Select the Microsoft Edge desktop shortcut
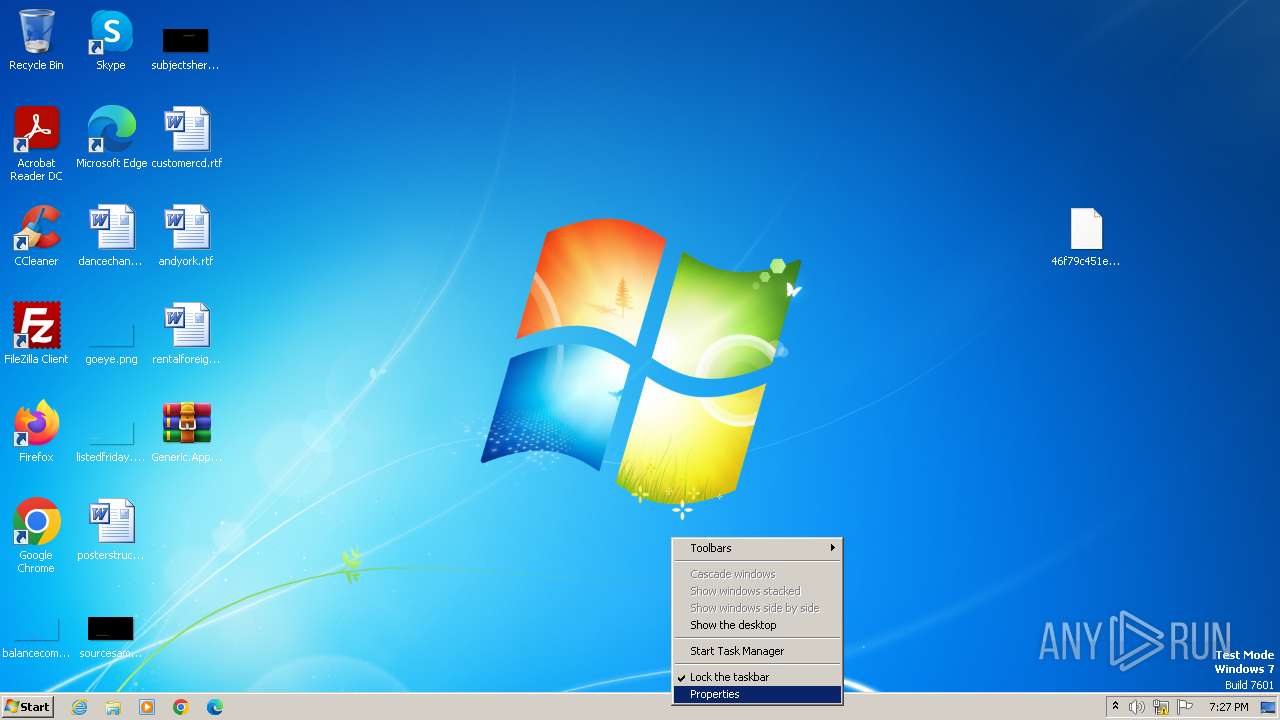The image size is (1280, 720). coord(111,137)
